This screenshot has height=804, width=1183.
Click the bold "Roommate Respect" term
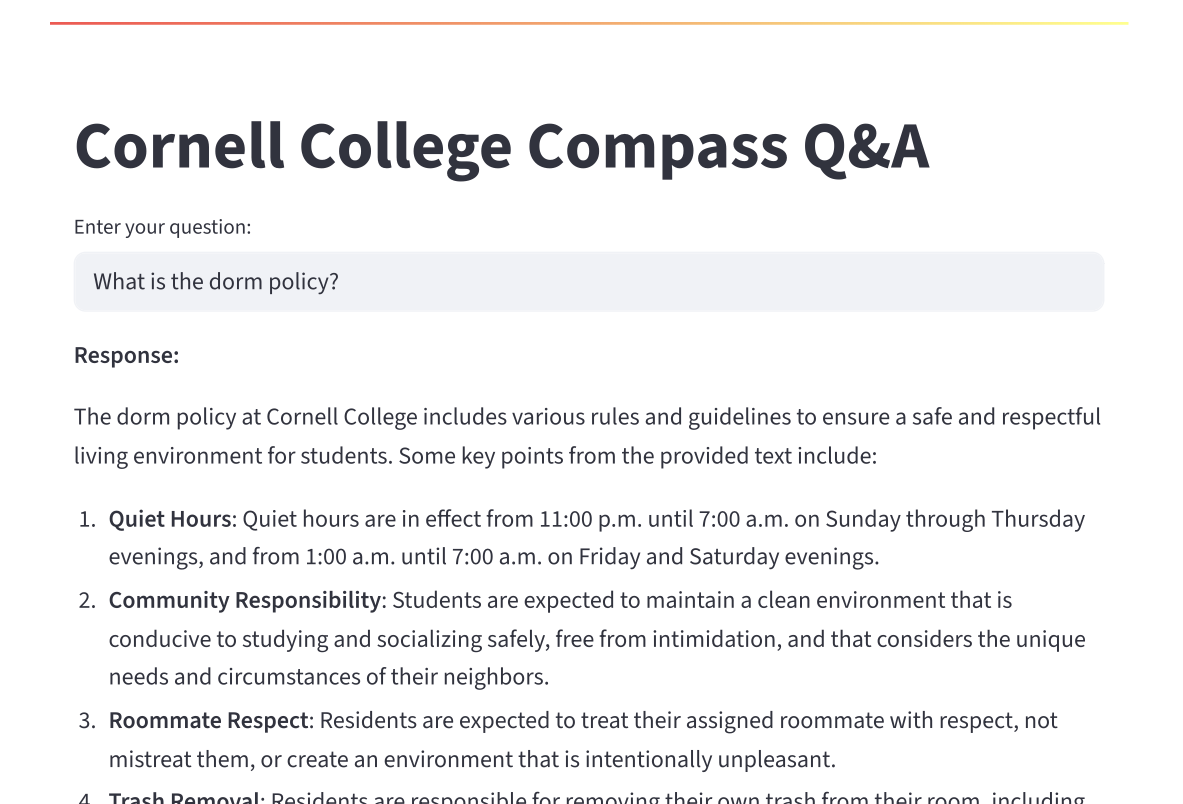(208, 720)
